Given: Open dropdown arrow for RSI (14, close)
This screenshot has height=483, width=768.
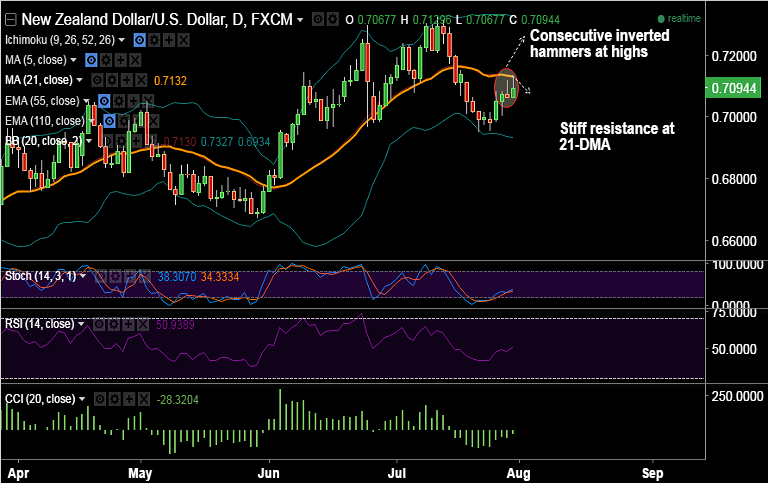Looking at the screenshot, I should (x=81, y=324).
